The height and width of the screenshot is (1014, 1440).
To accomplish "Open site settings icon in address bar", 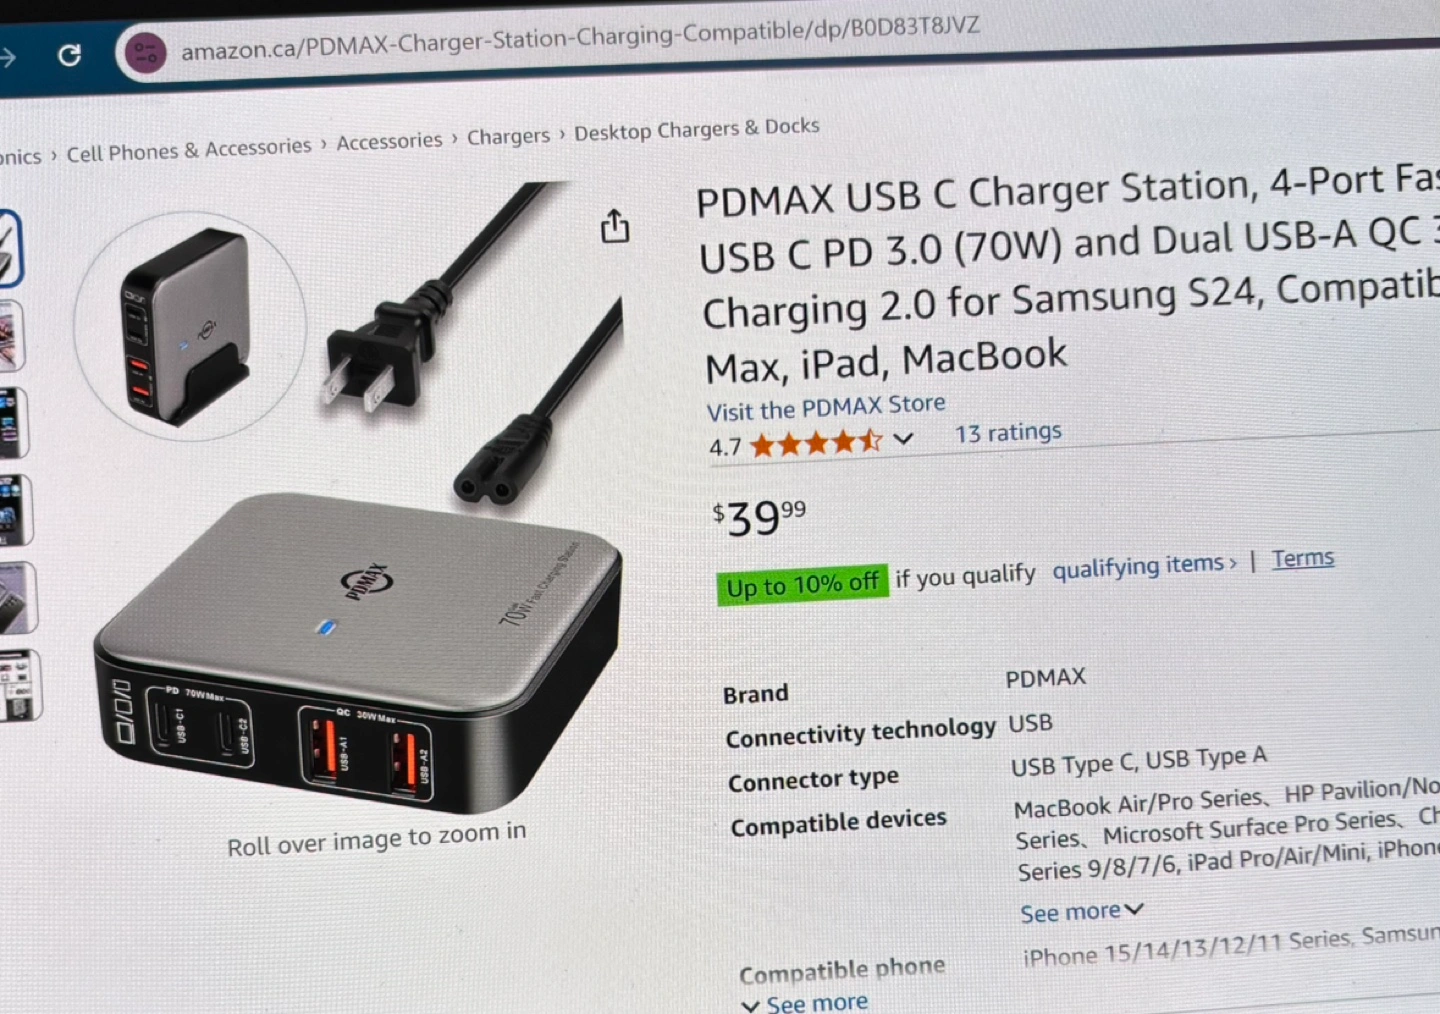I will pyautogui.click(x=146, y=52).
